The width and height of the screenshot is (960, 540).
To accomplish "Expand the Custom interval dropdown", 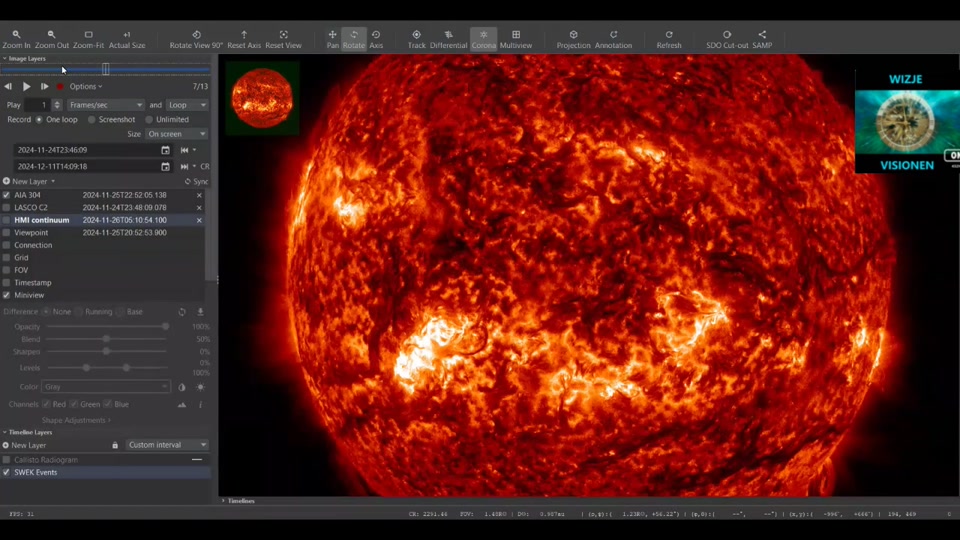I will (x=167, y=445).
